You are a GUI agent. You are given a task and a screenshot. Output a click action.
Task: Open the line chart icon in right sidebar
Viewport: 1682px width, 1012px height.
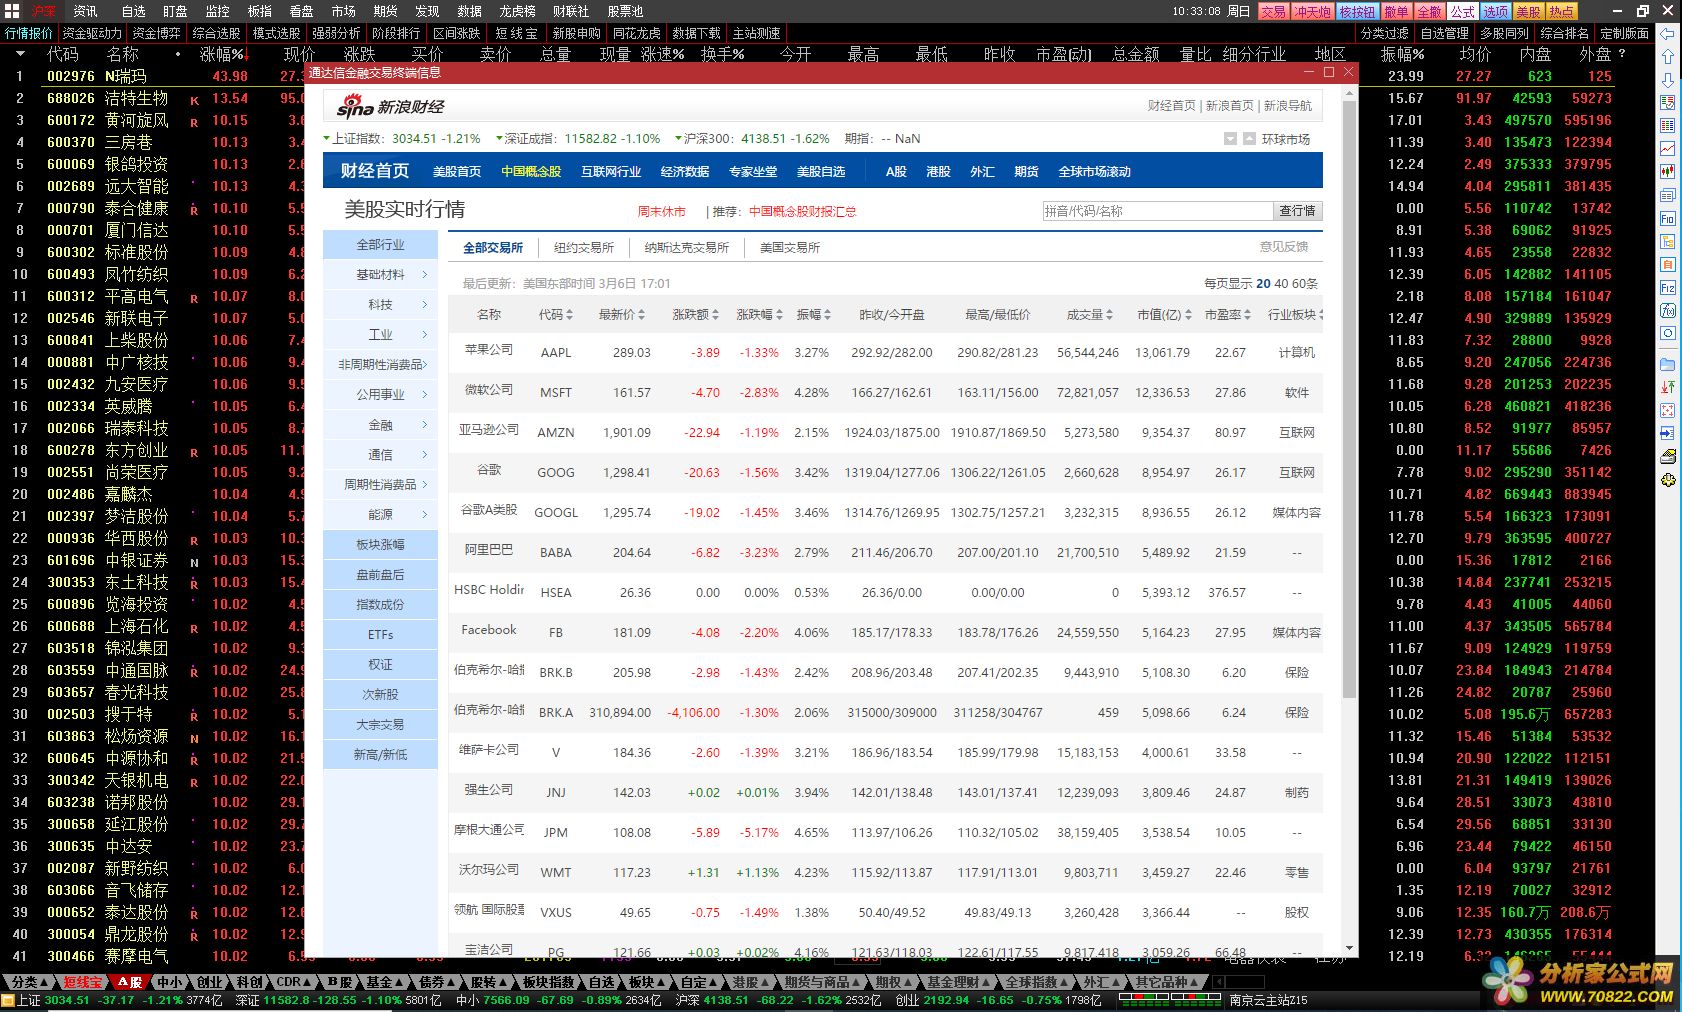tap(1667, 149)
